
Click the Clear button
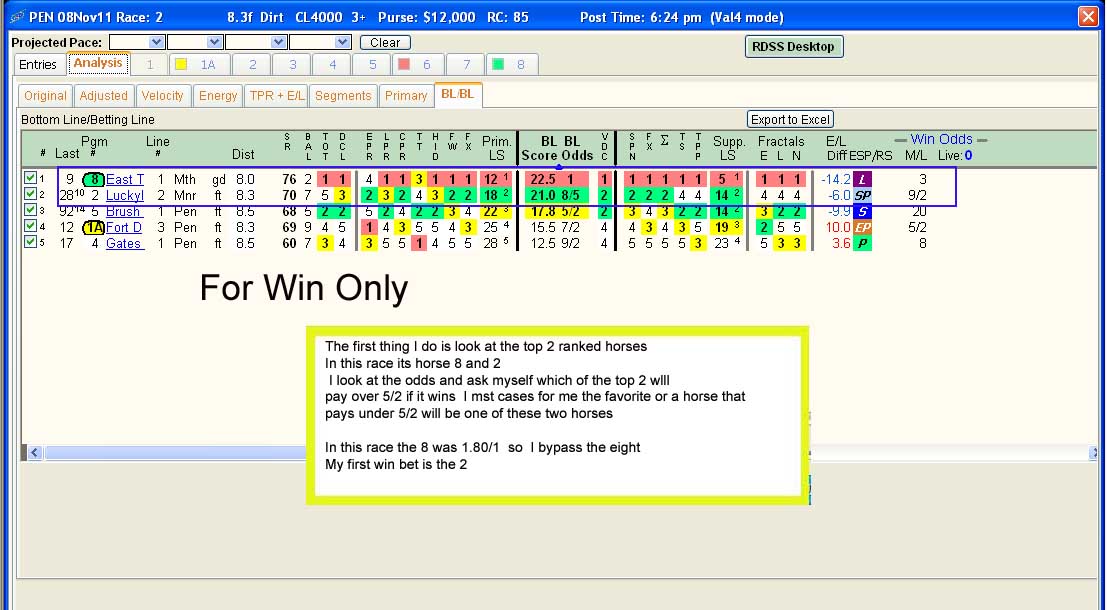385,42
